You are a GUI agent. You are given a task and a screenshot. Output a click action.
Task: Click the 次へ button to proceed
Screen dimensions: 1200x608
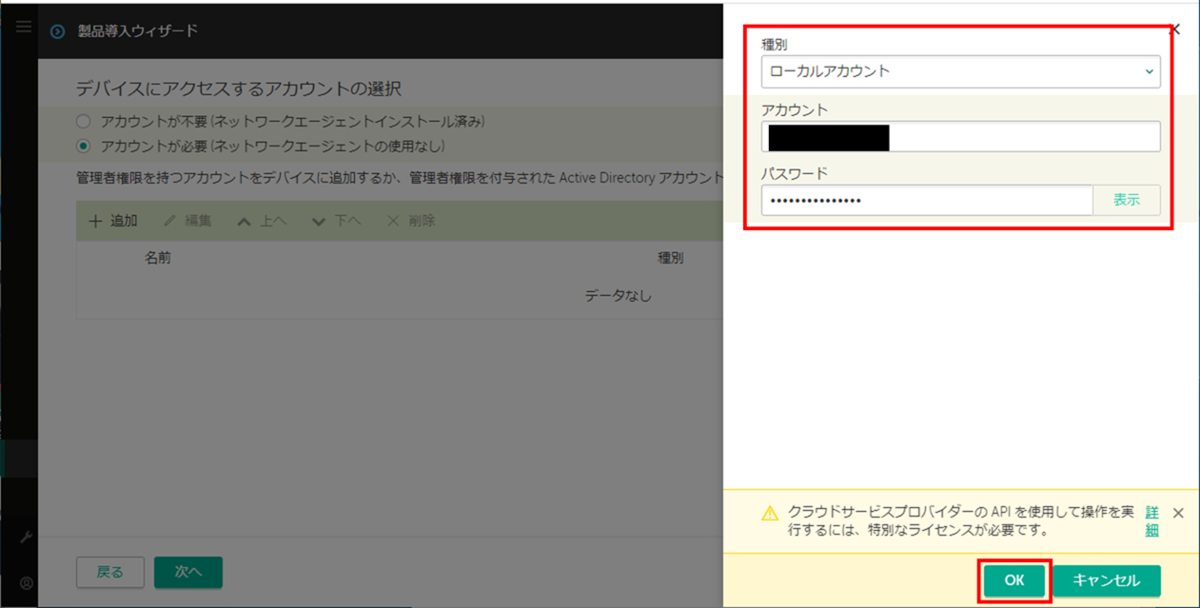pos(188,572)
